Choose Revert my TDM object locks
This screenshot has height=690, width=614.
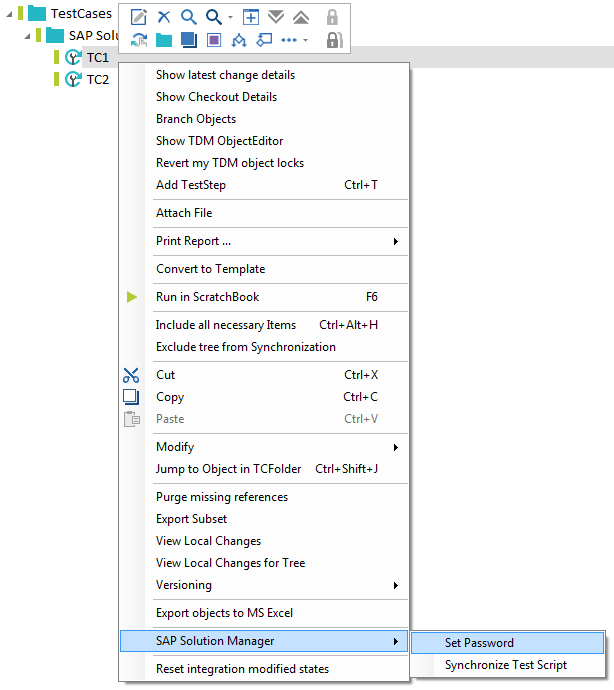click(230, 163)
